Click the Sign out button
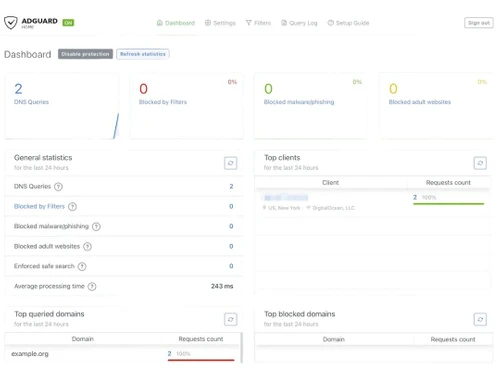 479,23
